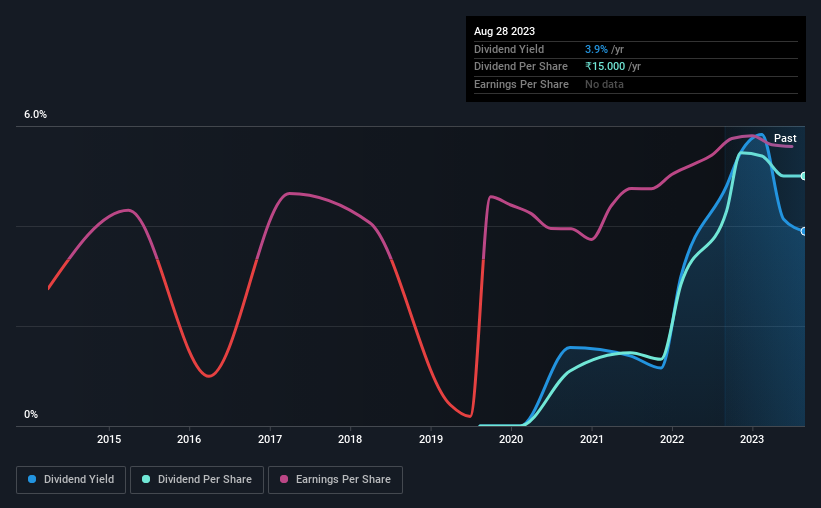821x508 pixels.
Task: Toggle the Dividend Yield legend button
Action: [x=71, y=480]
